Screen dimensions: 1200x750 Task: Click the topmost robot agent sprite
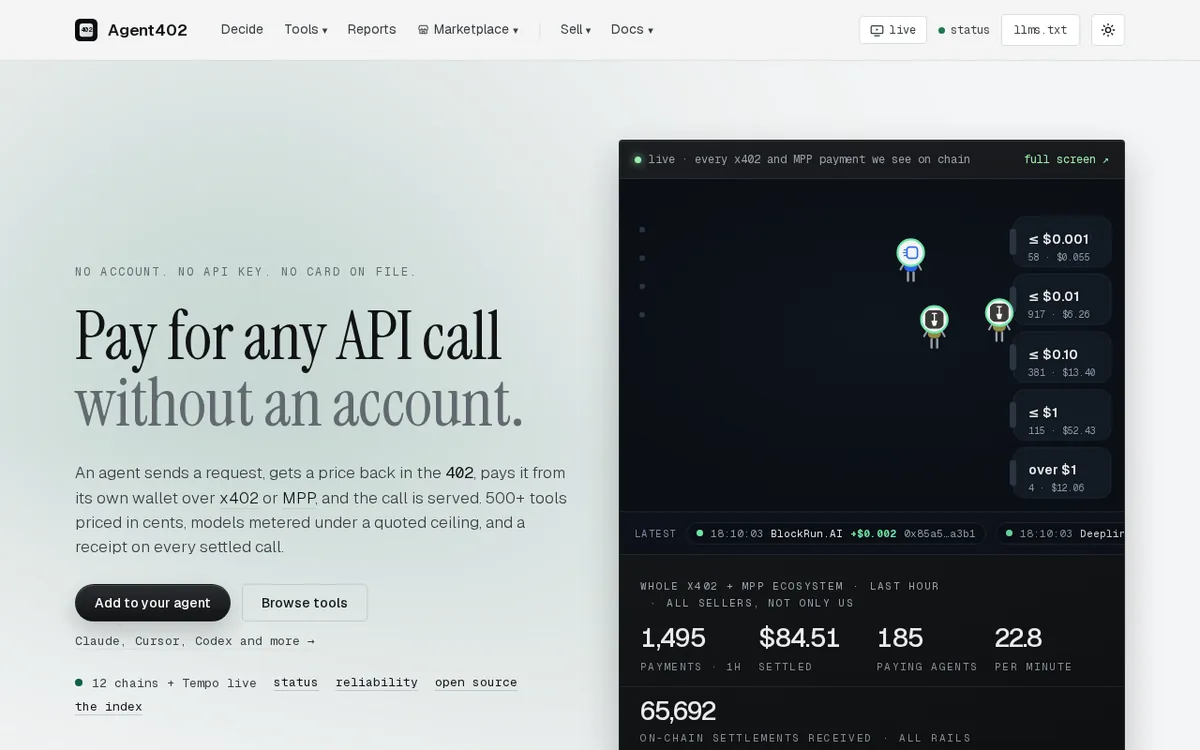(x=910, y=259)
